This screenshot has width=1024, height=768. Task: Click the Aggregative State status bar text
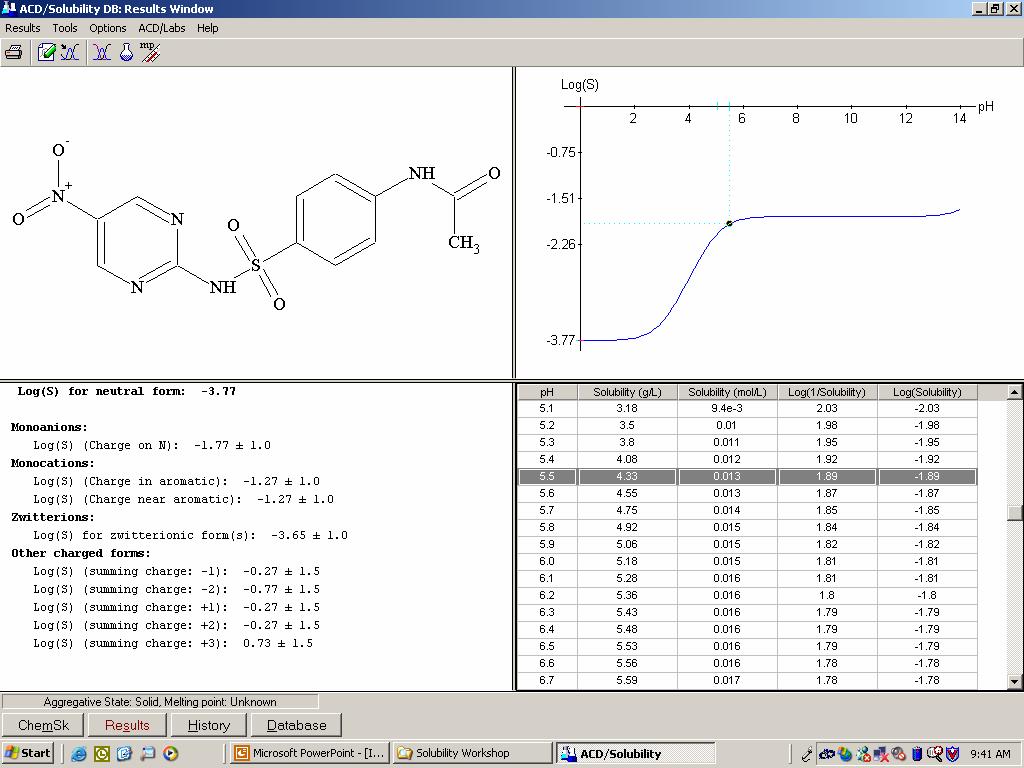point(160,702)
